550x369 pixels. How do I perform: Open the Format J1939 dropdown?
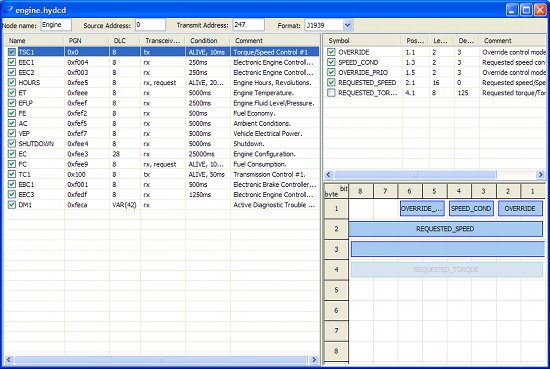click(347, 25)
